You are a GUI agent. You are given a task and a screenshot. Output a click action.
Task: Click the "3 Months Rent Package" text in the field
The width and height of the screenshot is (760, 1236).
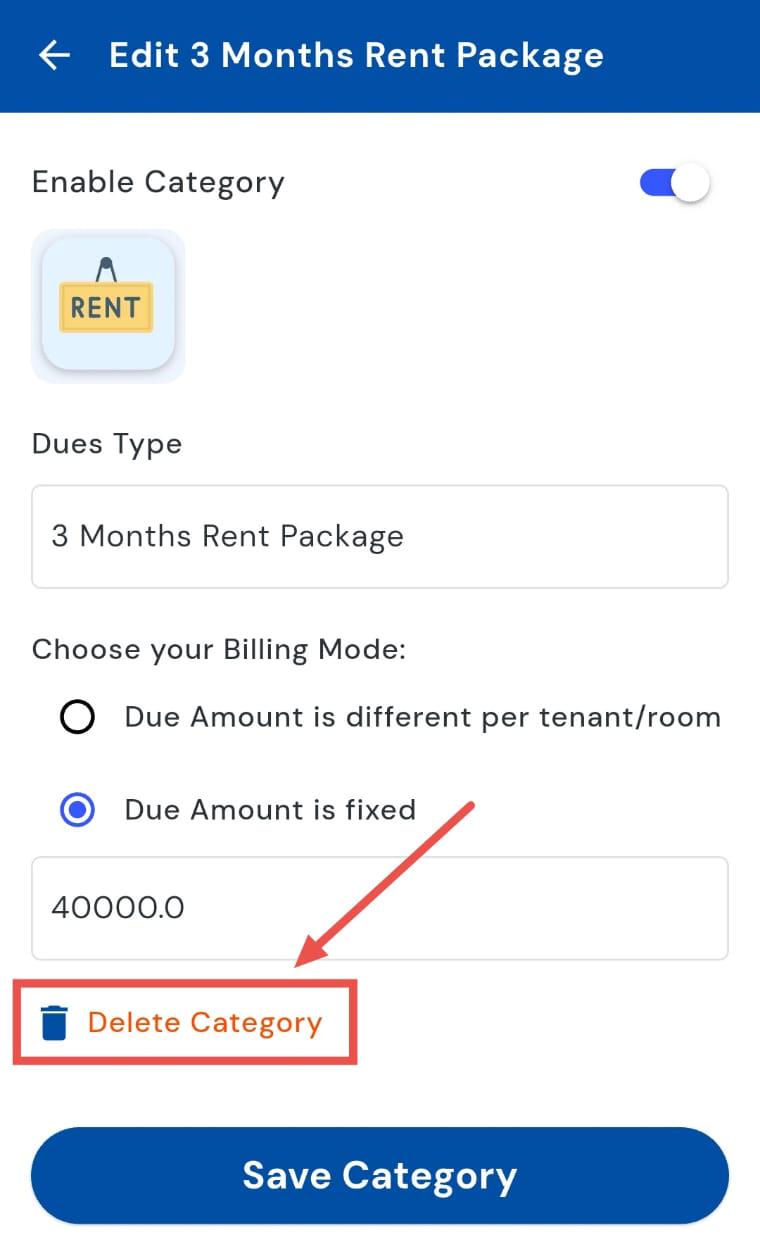click(228, 537)
